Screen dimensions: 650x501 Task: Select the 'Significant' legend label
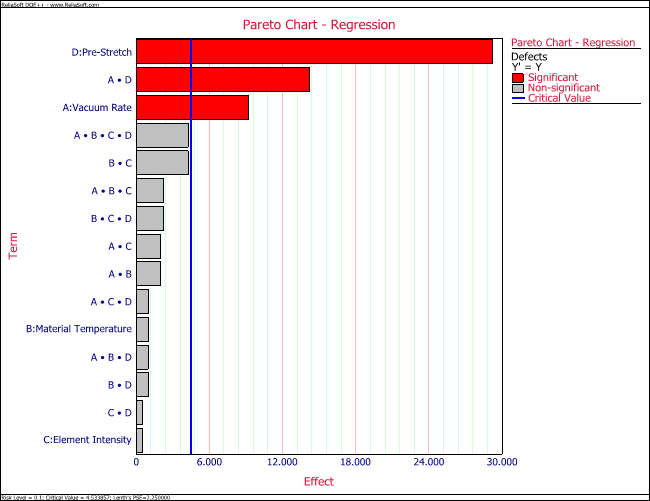point(553,77)
